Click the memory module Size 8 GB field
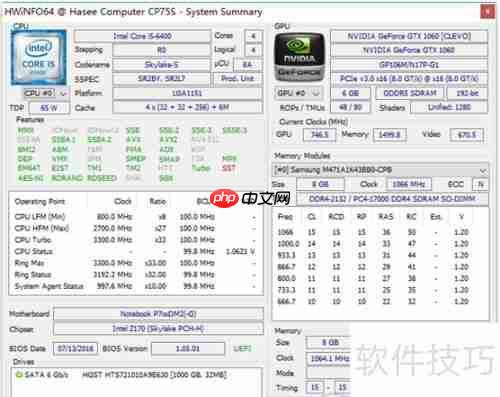This screenshot has width=500, height=397. point(320,184)
